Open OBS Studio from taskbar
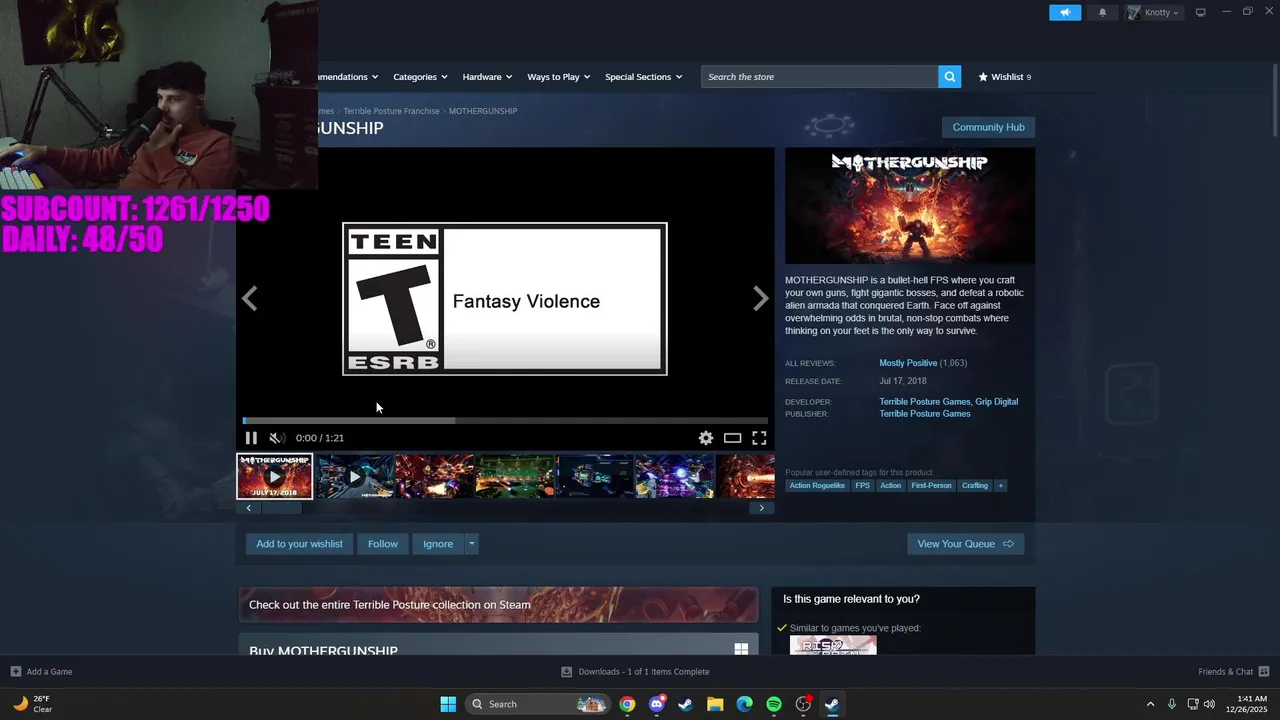Image resolution: width=1280 pixels, height=720 pixels. pos(803,704)
